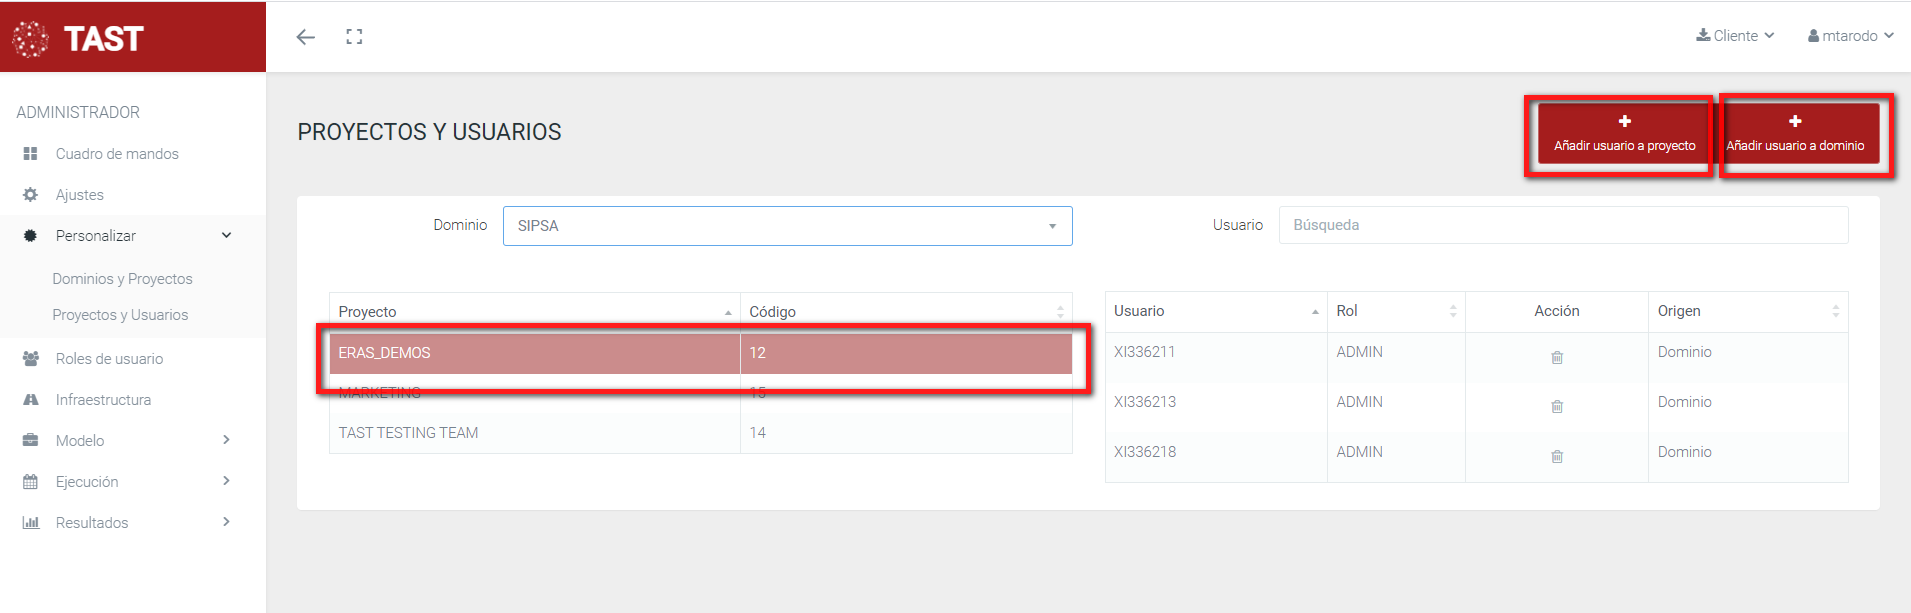The height and width of the screenshot is (613, 1911).
Task: Open Ajustes settings
Action: [x=79, y=195]
